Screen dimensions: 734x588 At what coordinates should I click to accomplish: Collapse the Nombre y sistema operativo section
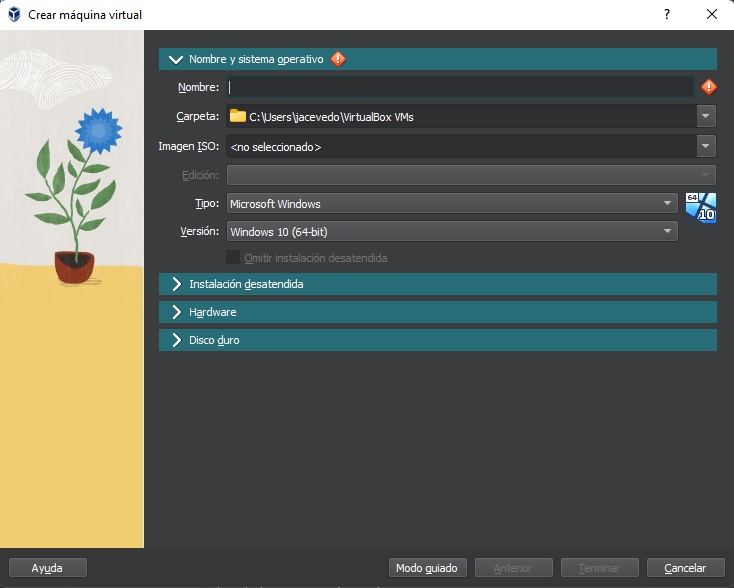click(177, 59)
